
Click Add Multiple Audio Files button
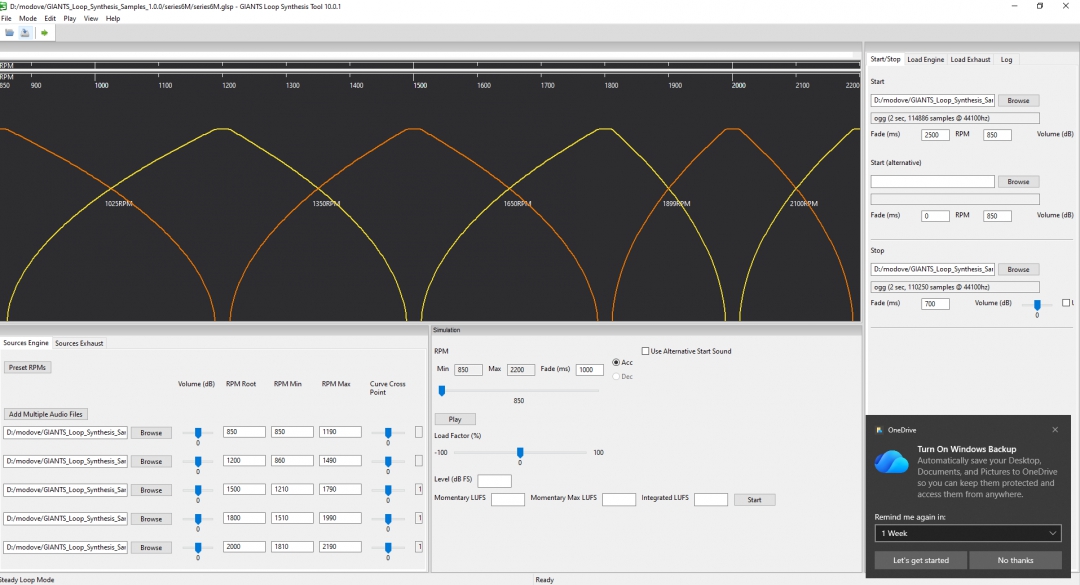coord(45,414)
